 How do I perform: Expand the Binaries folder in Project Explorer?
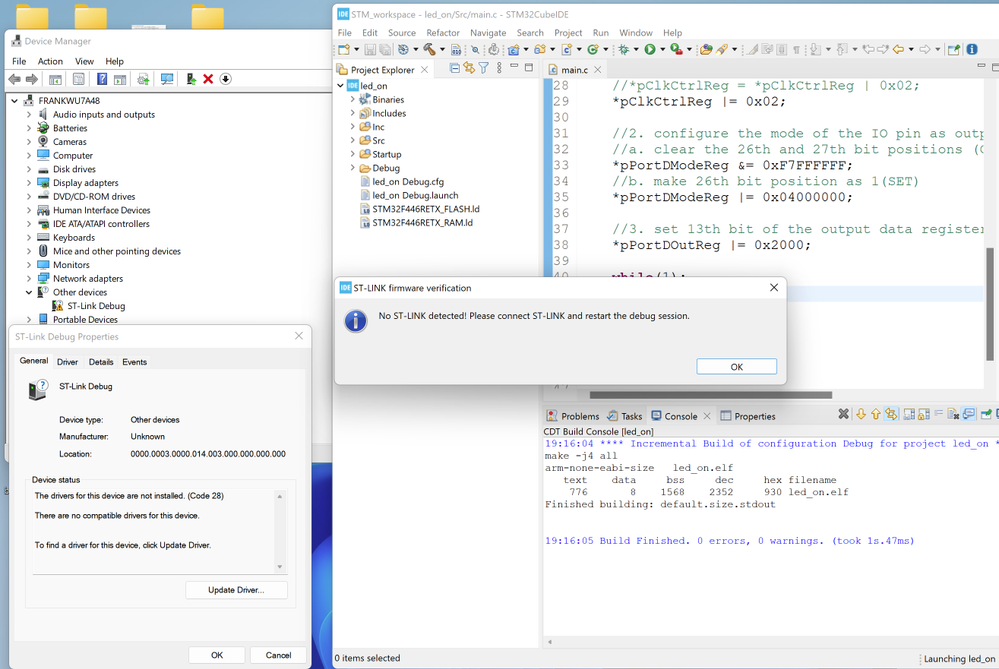[x=352, y=99]
